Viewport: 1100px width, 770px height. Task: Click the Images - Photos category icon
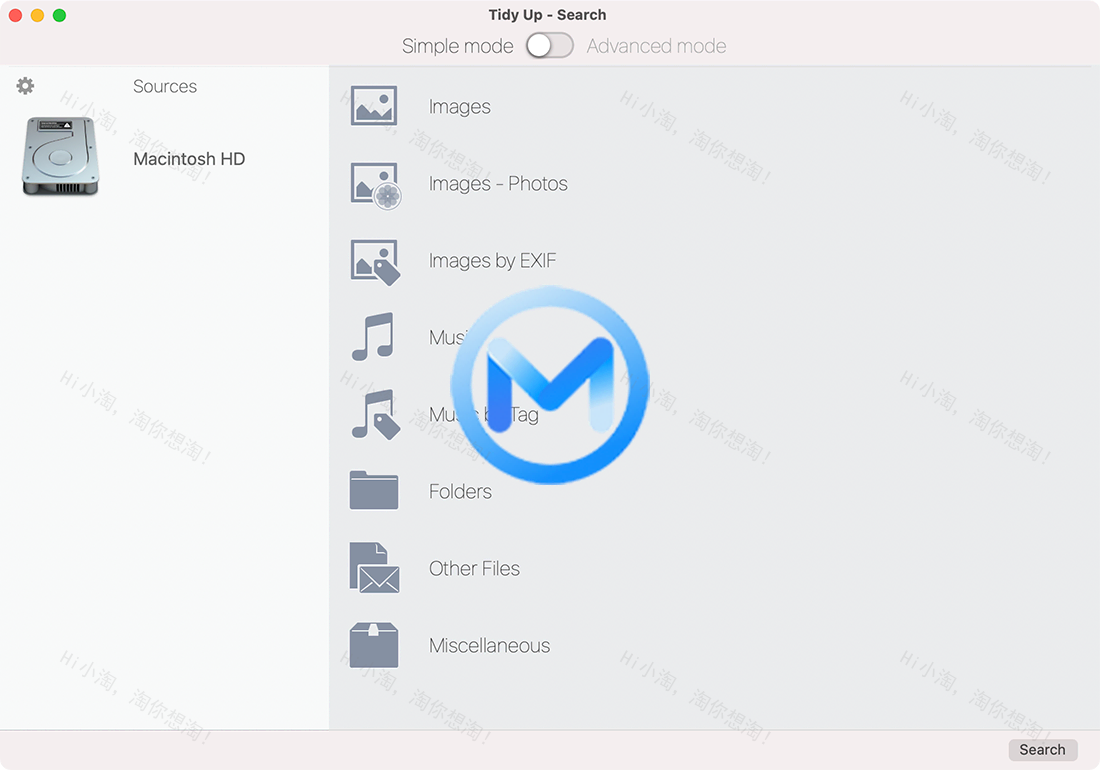click(375, 187)
